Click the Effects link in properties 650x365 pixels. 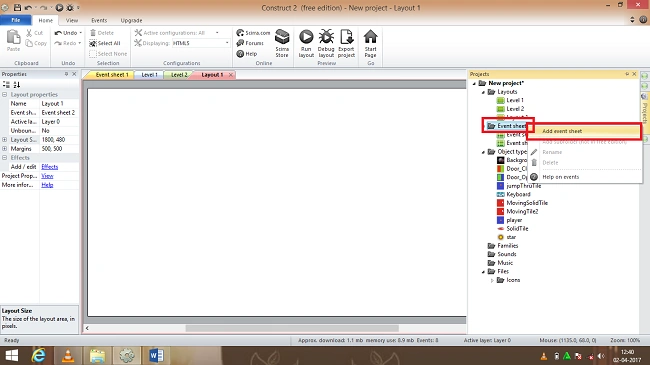[x=50, y=167]
